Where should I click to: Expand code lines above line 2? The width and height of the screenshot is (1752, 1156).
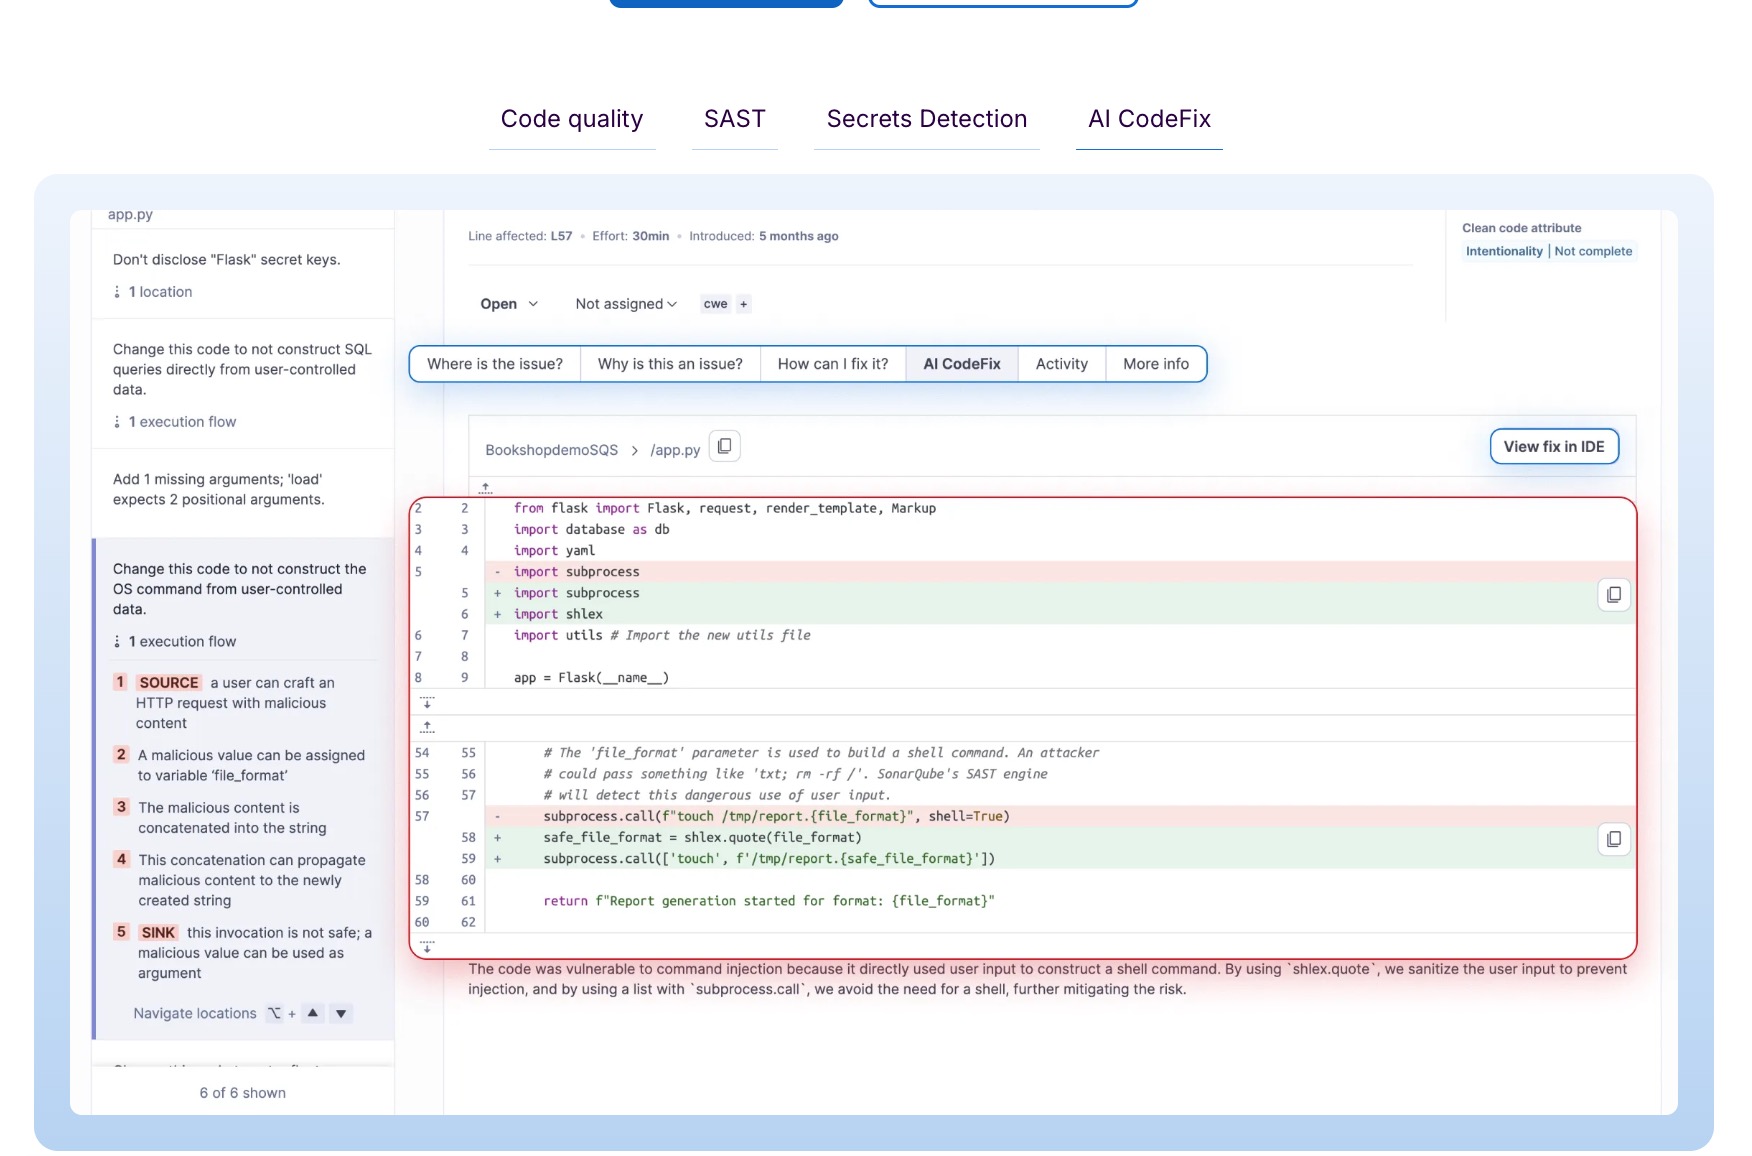click(x=485, y=488)
